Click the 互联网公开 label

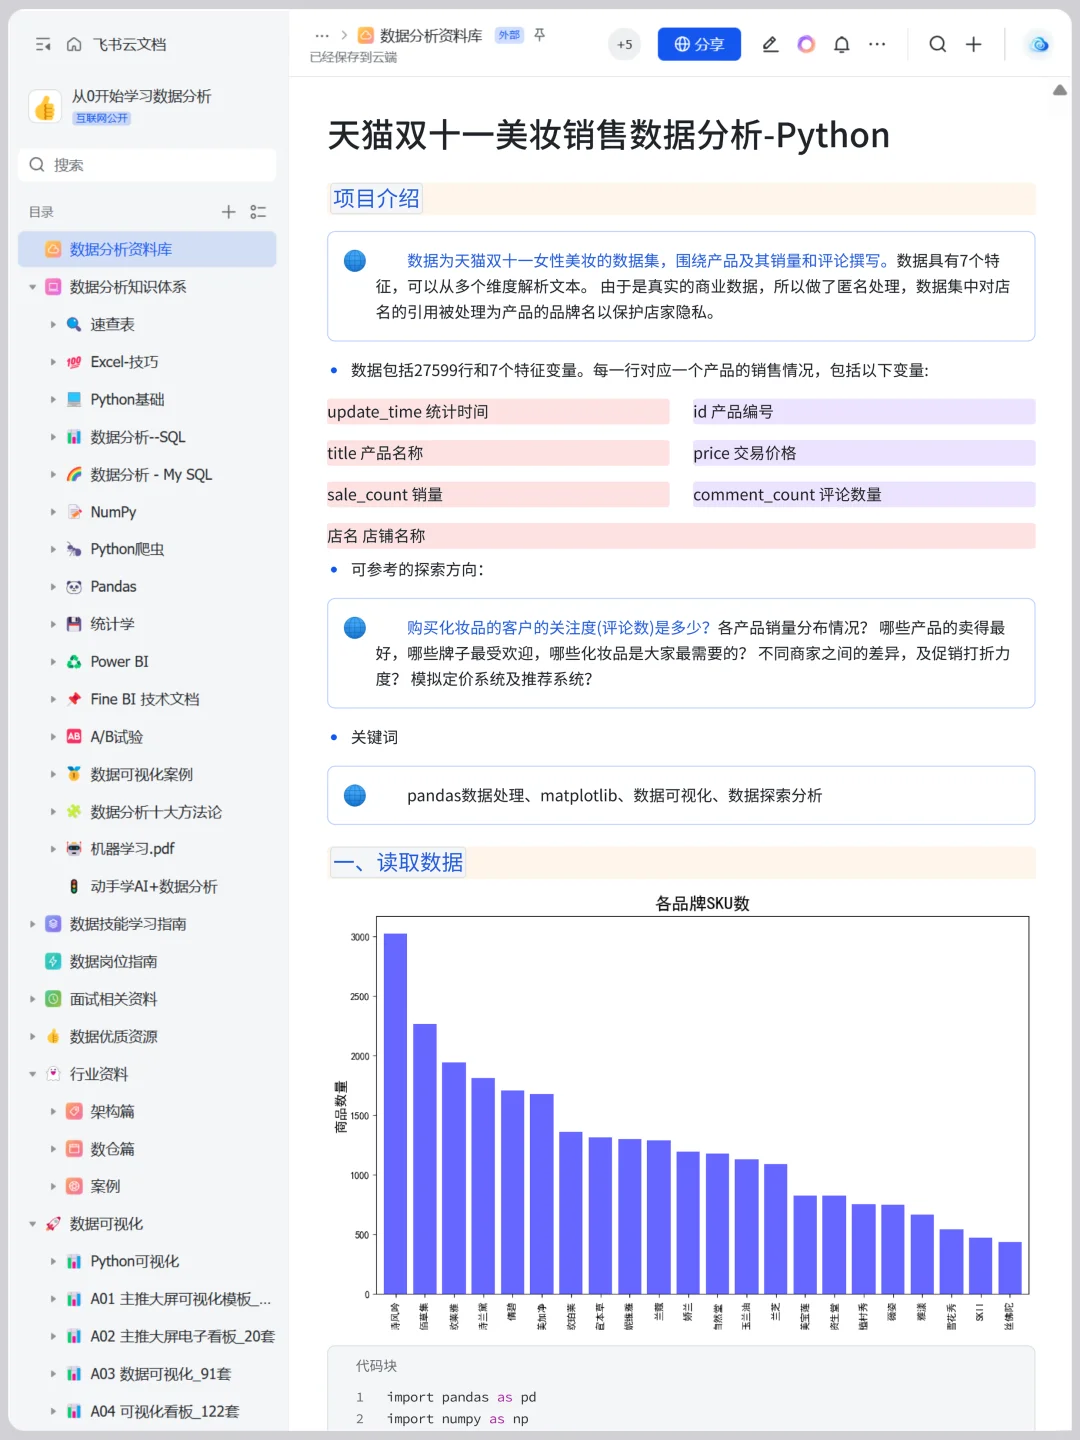[x=101, y=118]
